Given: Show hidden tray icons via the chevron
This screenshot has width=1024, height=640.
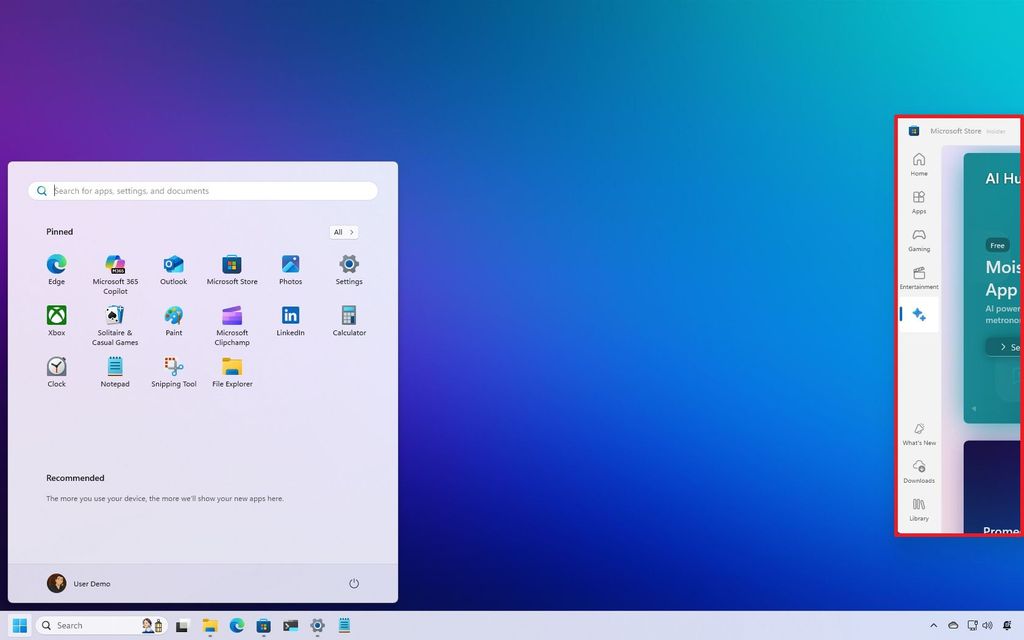Looking at the screenshot, I should [933, 625].
